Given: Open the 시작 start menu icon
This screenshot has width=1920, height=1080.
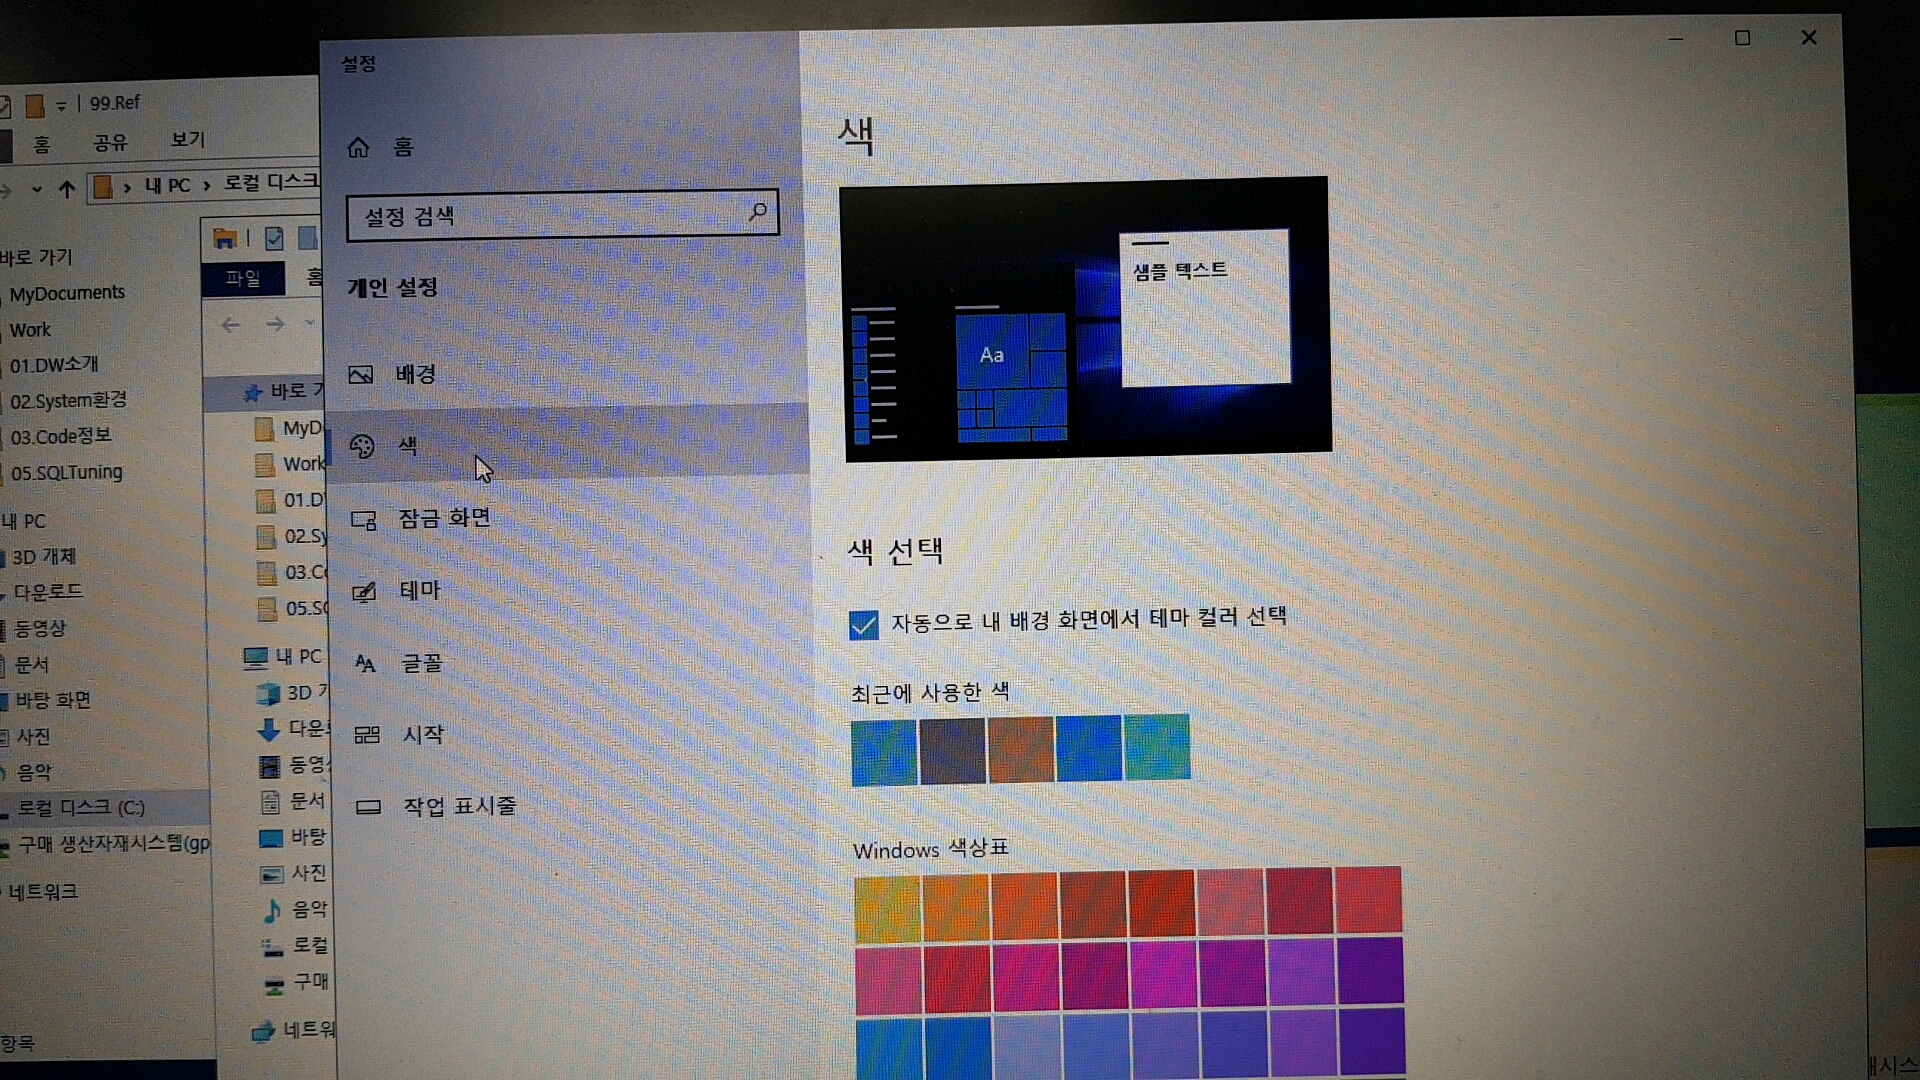Looking at the screenshot, I should pos(367,736).
